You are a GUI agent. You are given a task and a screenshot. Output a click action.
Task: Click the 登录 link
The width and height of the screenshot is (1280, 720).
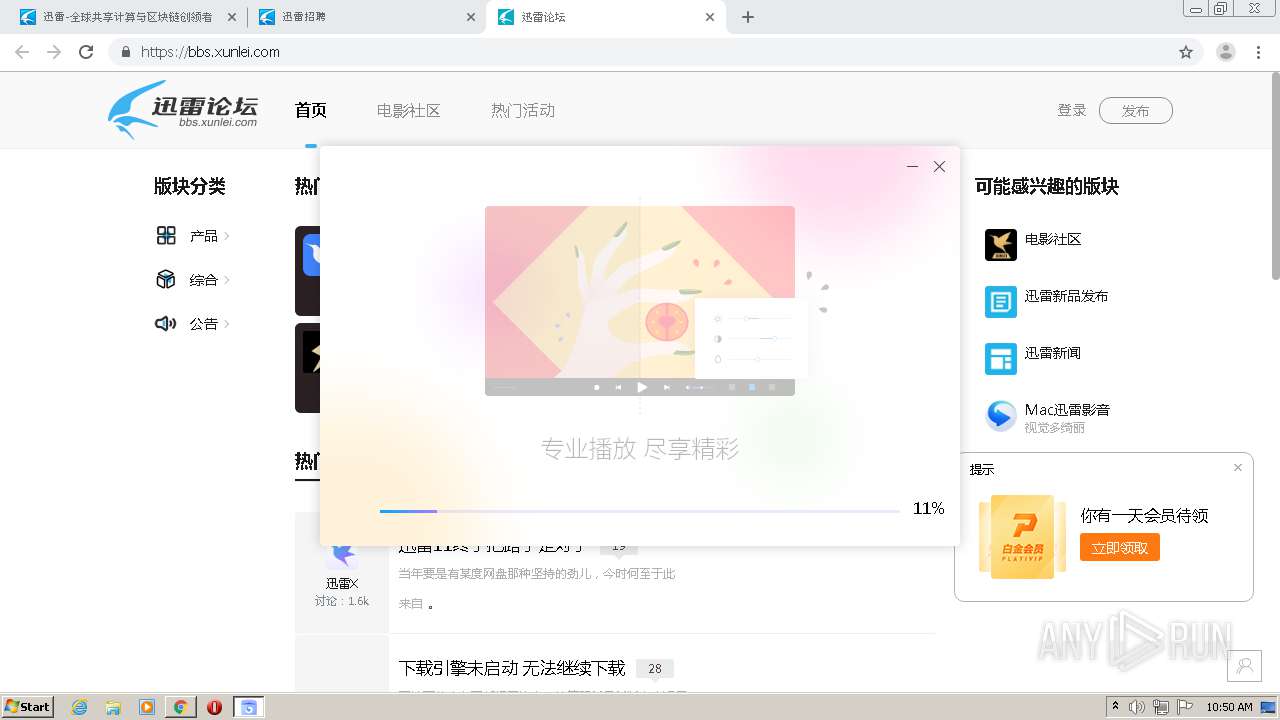pyautogui.click(x=1072, y=111)
